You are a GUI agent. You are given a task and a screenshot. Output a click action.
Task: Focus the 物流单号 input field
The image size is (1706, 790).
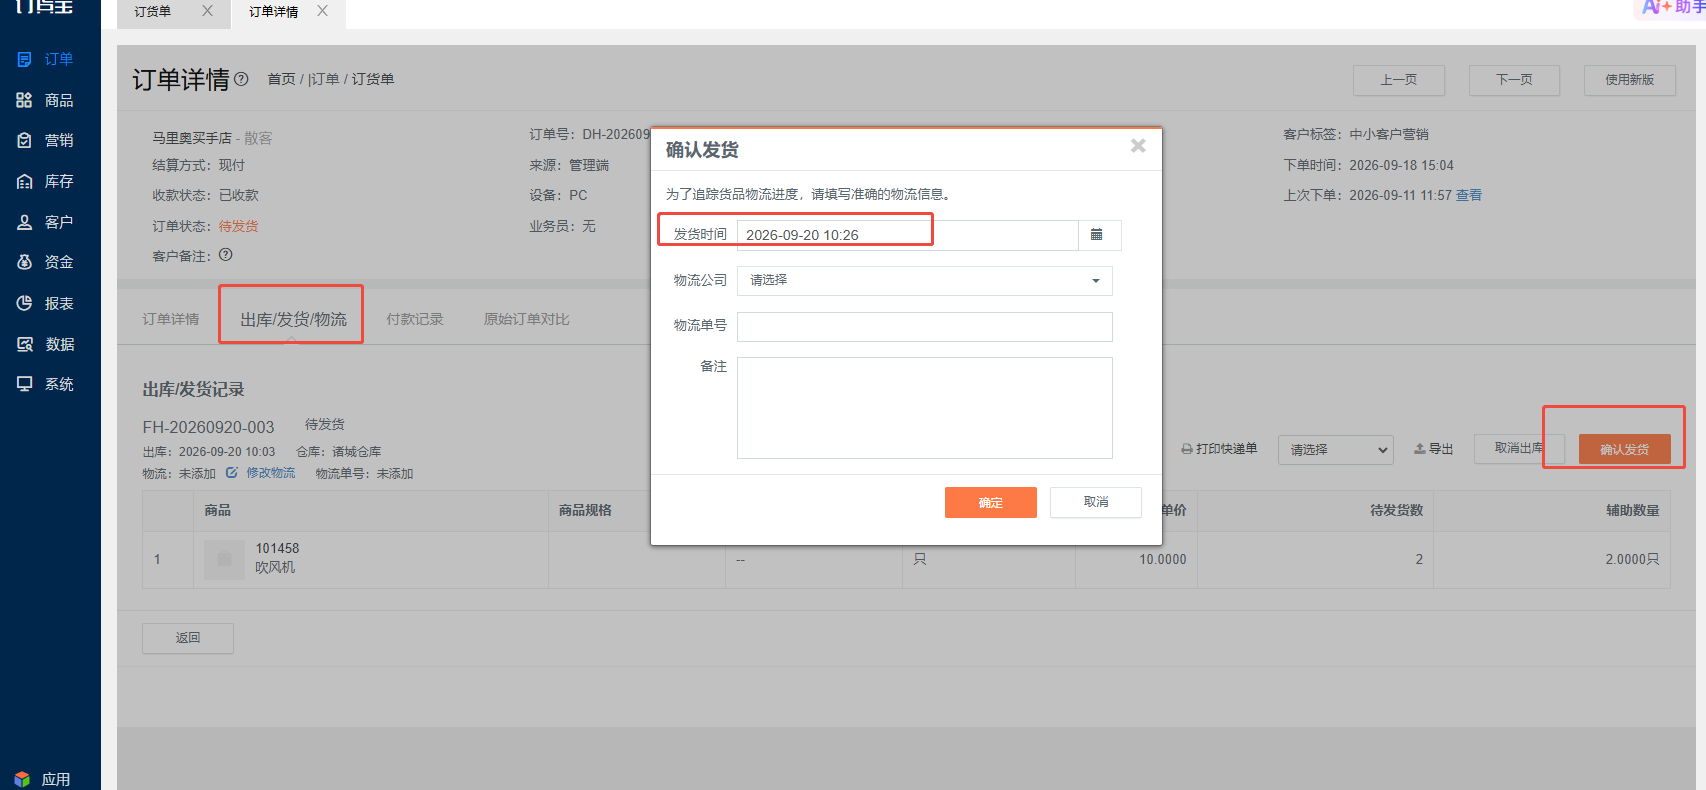925,327
